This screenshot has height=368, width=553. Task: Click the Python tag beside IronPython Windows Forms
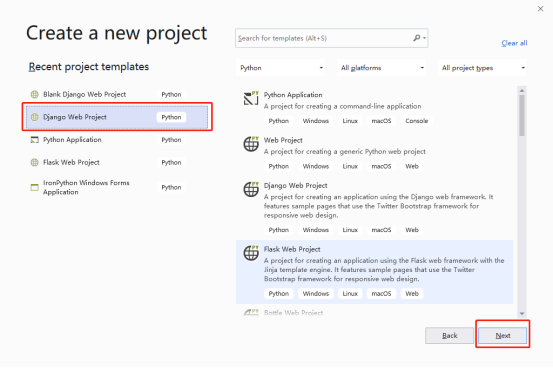pos(171,187)
